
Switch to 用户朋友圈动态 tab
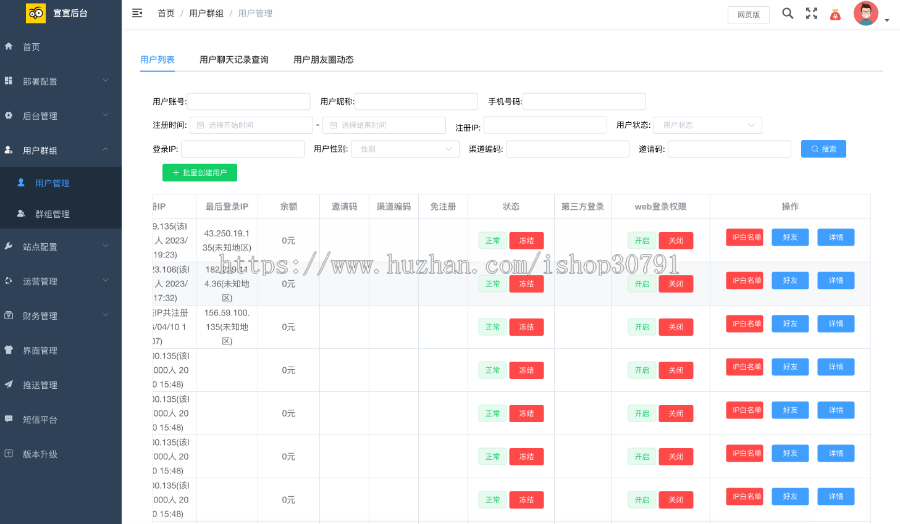click(323, 60)
